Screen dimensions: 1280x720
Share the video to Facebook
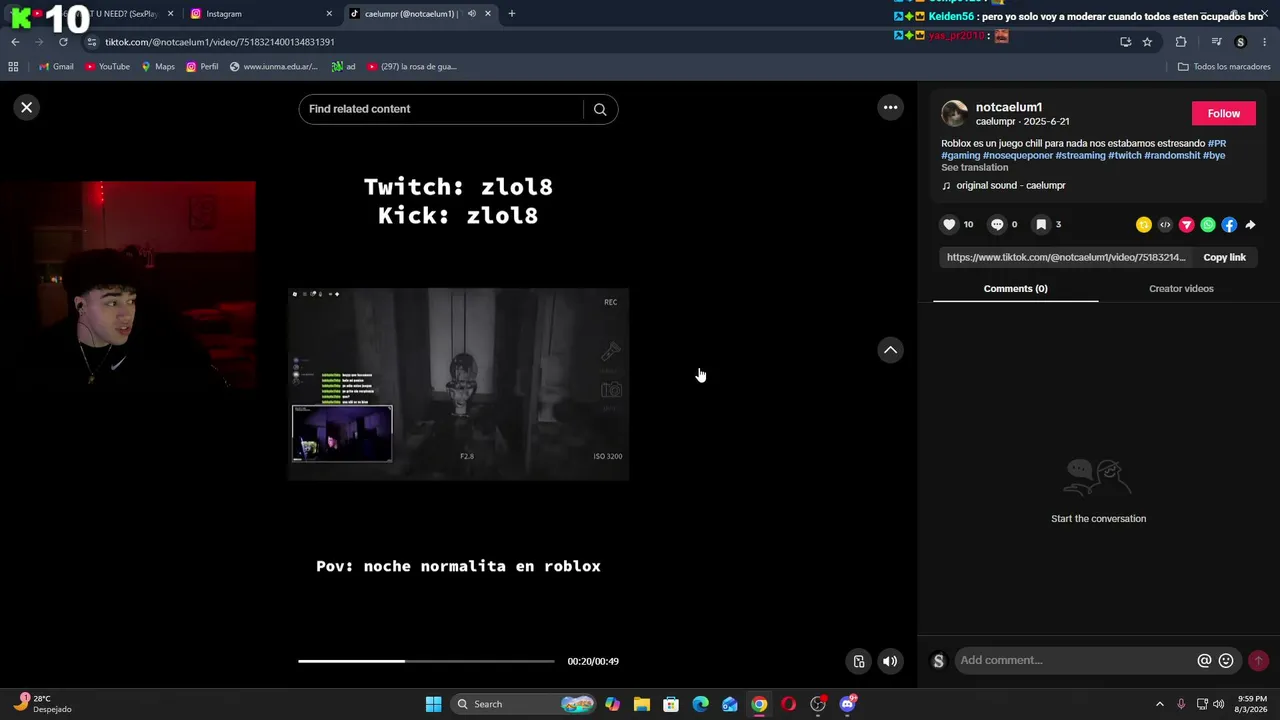pyautogui.click(x=1229, y=225)
